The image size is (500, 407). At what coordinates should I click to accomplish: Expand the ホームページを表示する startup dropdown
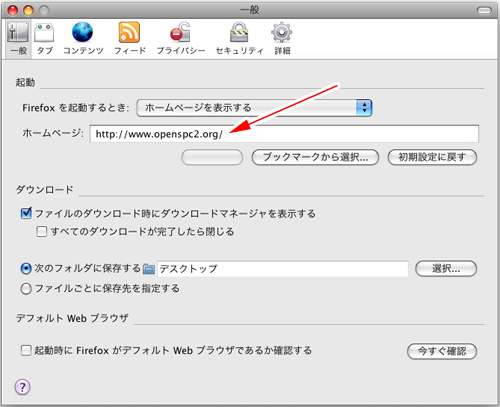pyautogui.click(x=254, y=108)
